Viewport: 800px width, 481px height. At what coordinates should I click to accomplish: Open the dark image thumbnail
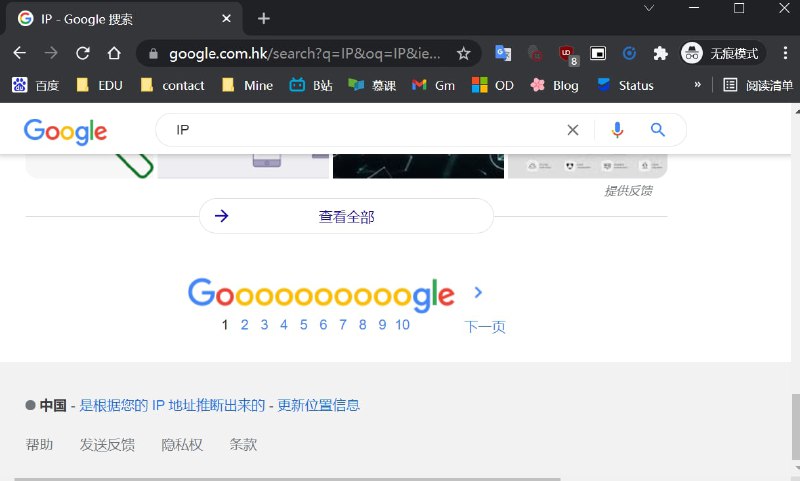click(x=418, y=166)
